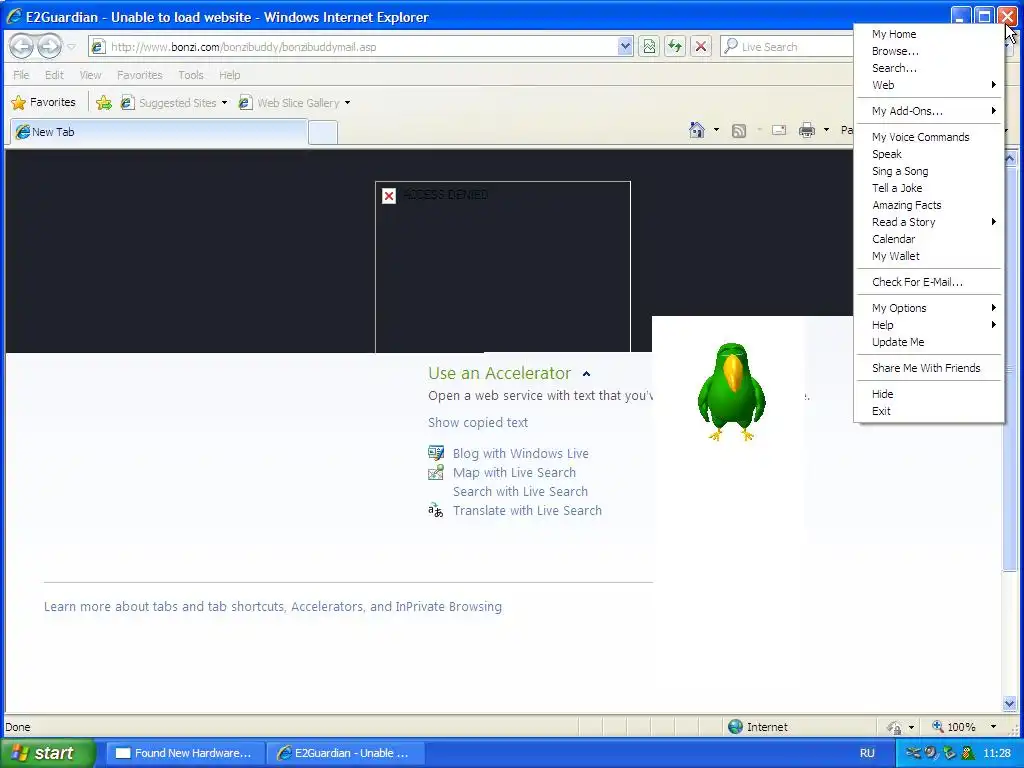Click the Blog with Windows Live icon
The width and height of the screenshot is (1024, 768).
pos(436,453)
